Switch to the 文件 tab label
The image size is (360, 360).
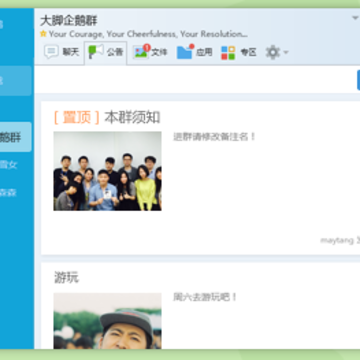click(159, 52)
